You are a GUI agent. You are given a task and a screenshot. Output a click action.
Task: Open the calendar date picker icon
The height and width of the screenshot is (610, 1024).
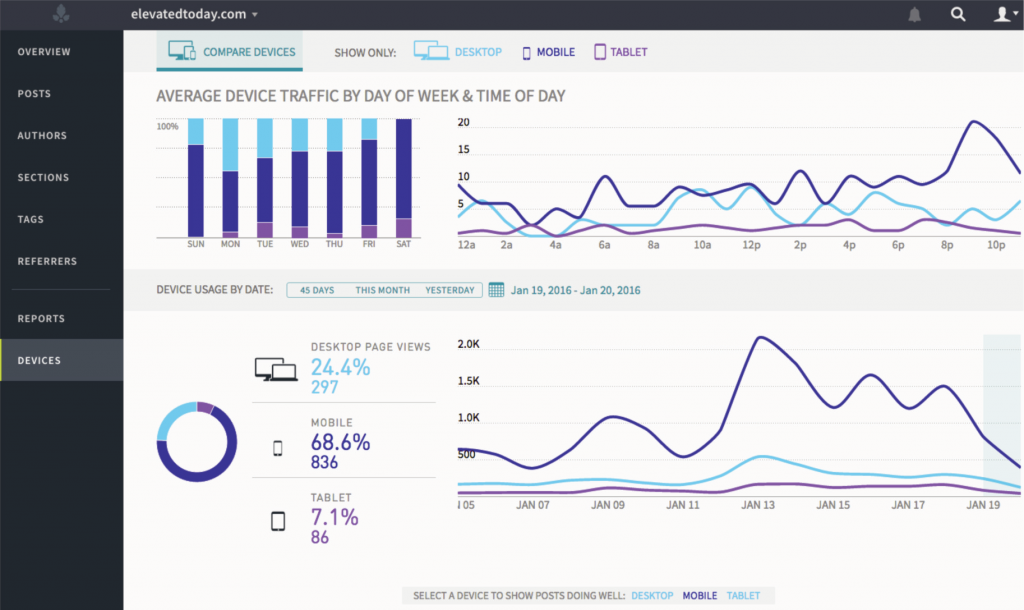pyautogui.click(x=496, y=290)
